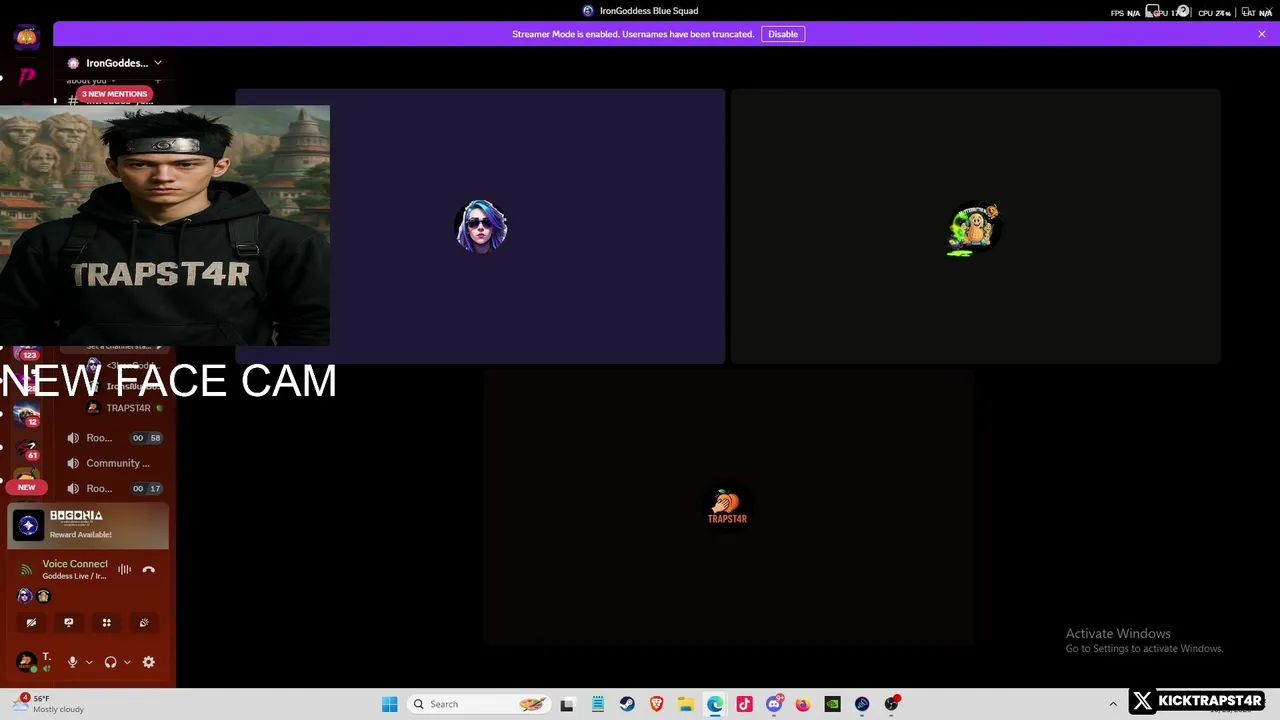Click the red NEW unreads pill
Image resolution: width=1280 pixels, height=720 pixels.
click(26, 487)
